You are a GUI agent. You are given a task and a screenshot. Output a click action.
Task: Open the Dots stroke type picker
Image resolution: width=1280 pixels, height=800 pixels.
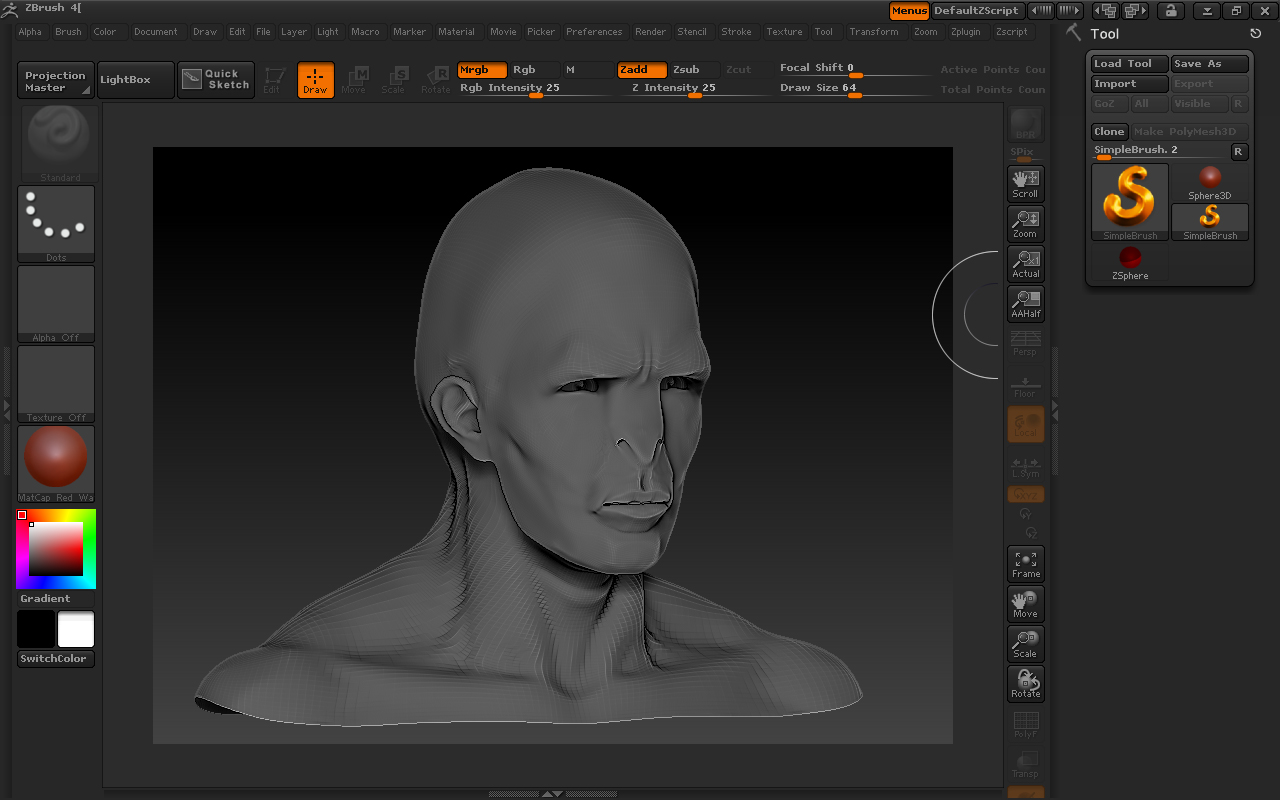(56, 223)
